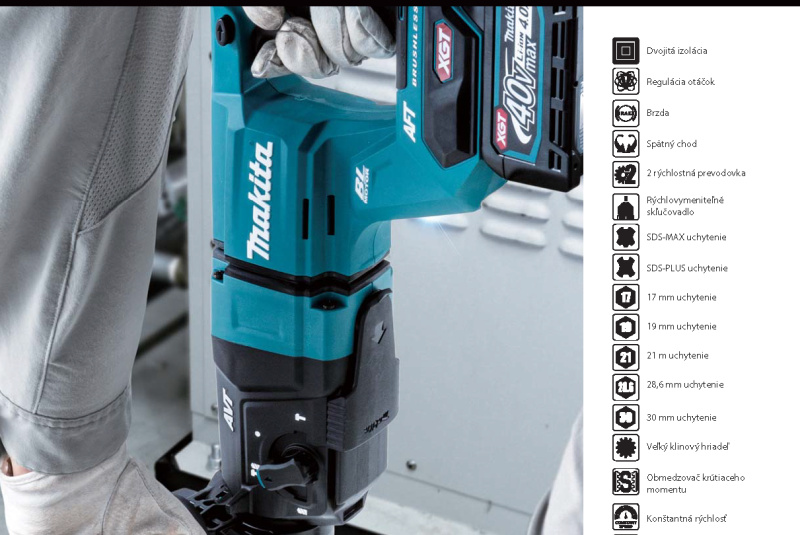Click the 2 rýchlostná prevodovka icon
Viewport: 800px width, 535px height.
click(x=626, y=174)
